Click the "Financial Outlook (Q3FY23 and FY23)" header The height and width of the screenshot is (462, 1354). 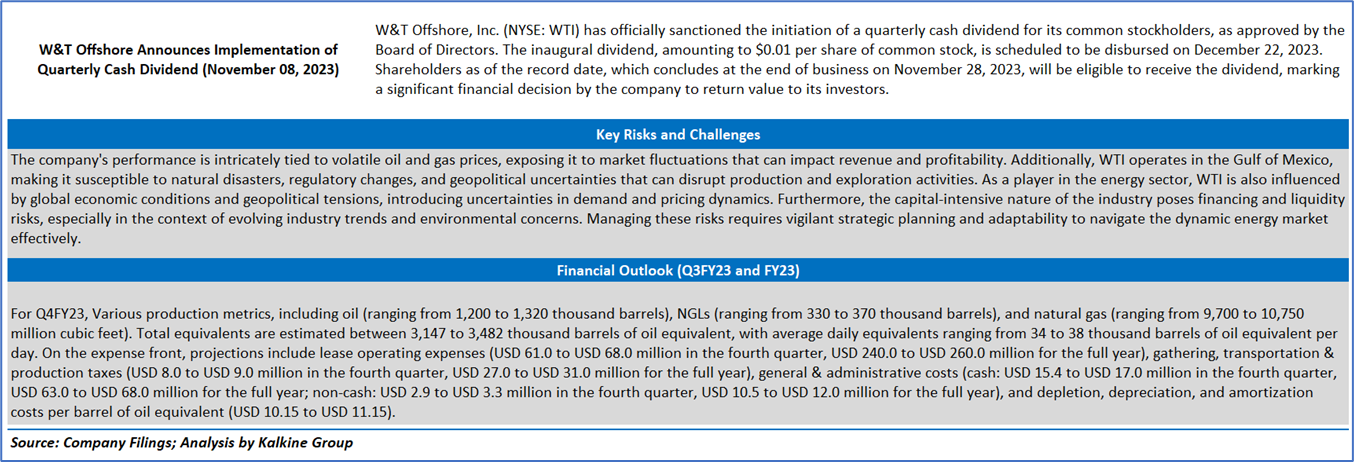676,270
